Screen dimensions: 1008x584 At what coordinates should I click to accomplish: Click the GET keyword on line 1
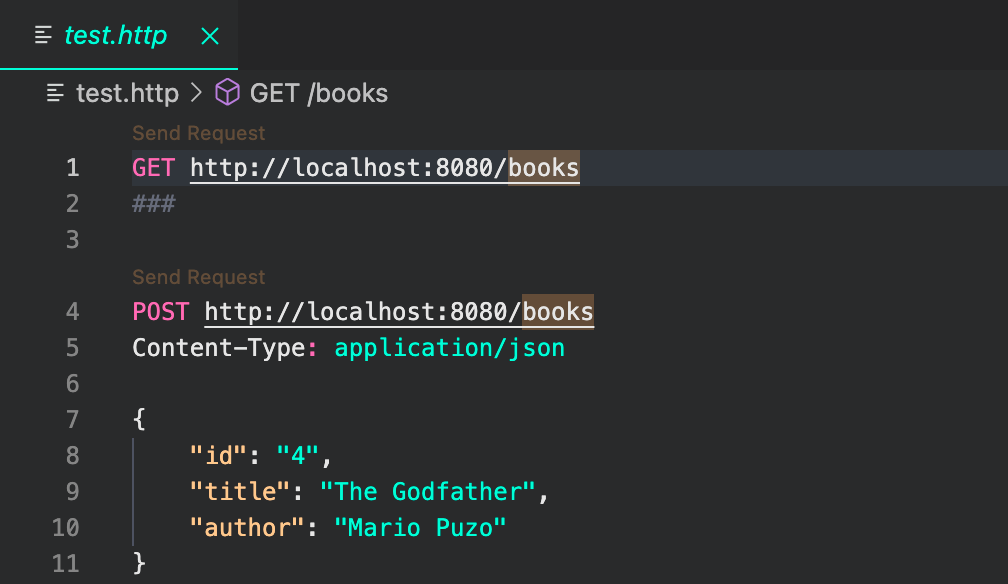[152, 167]
